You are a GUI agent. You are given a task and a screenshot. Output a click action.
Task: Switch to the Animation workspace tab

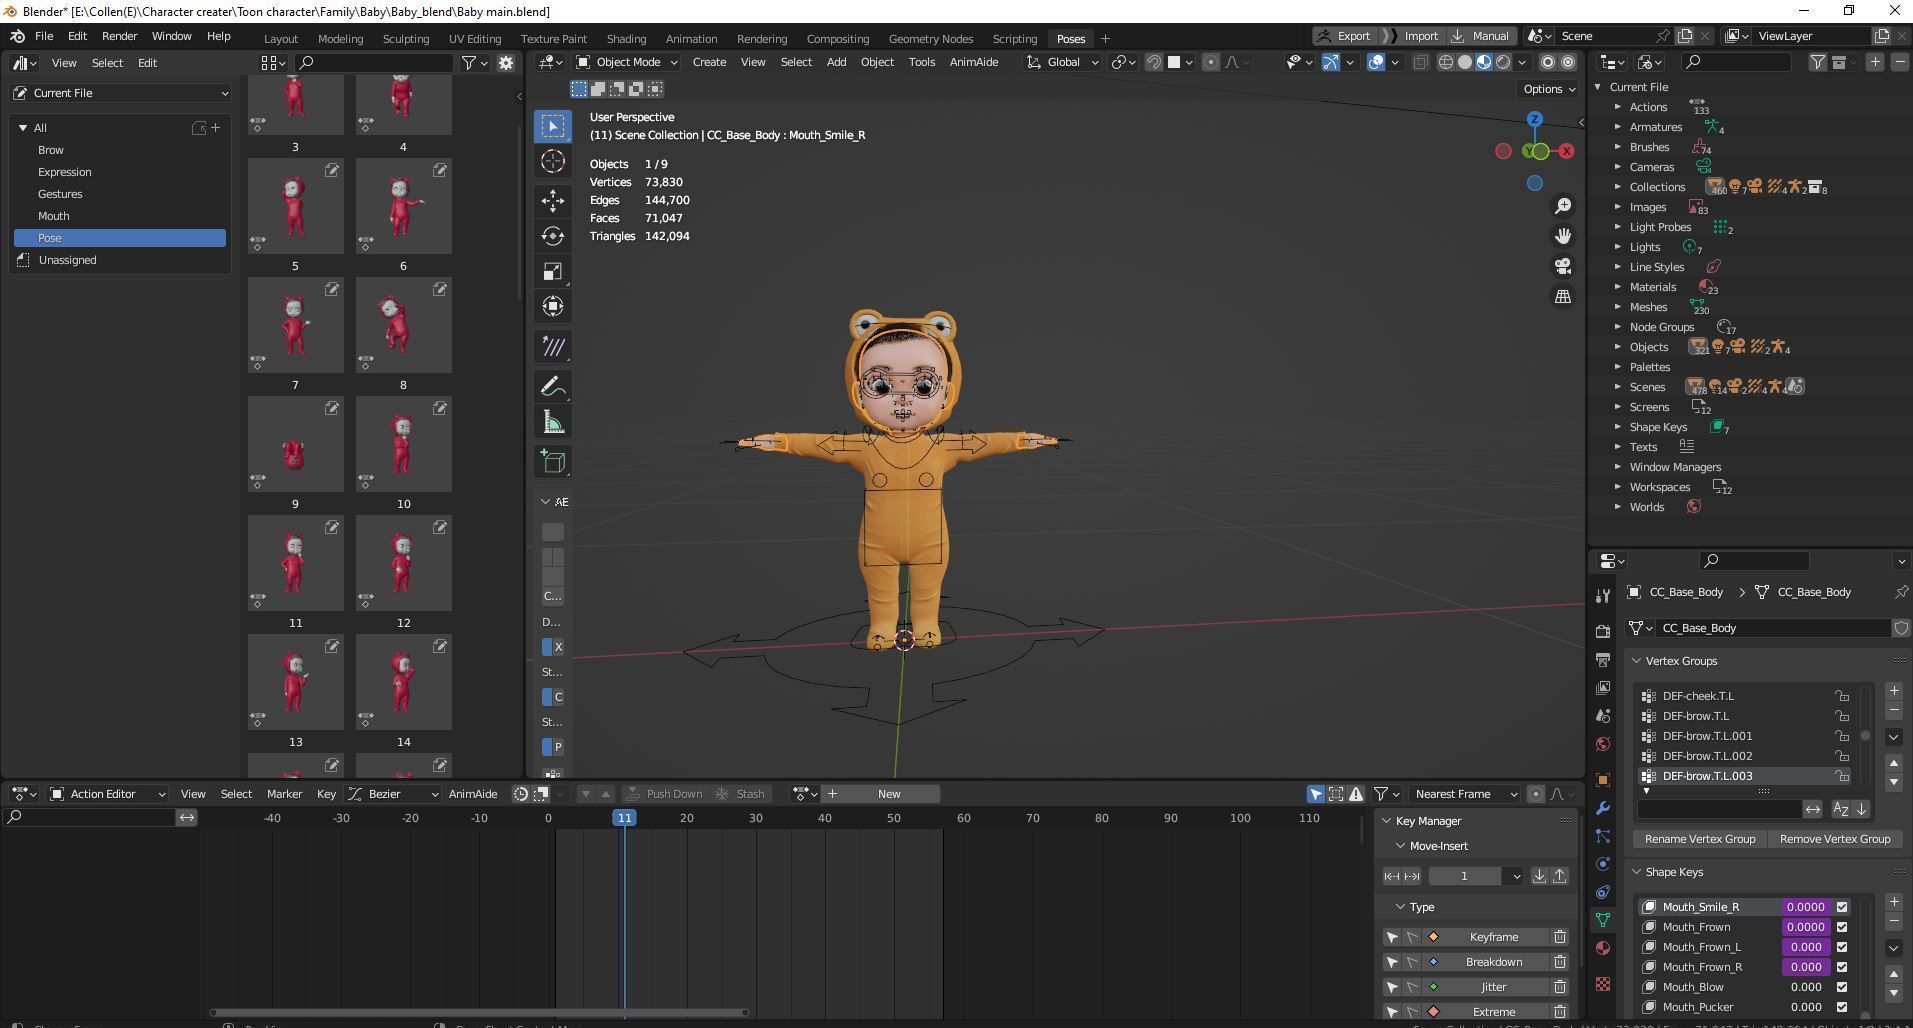(x=691, y=39)
